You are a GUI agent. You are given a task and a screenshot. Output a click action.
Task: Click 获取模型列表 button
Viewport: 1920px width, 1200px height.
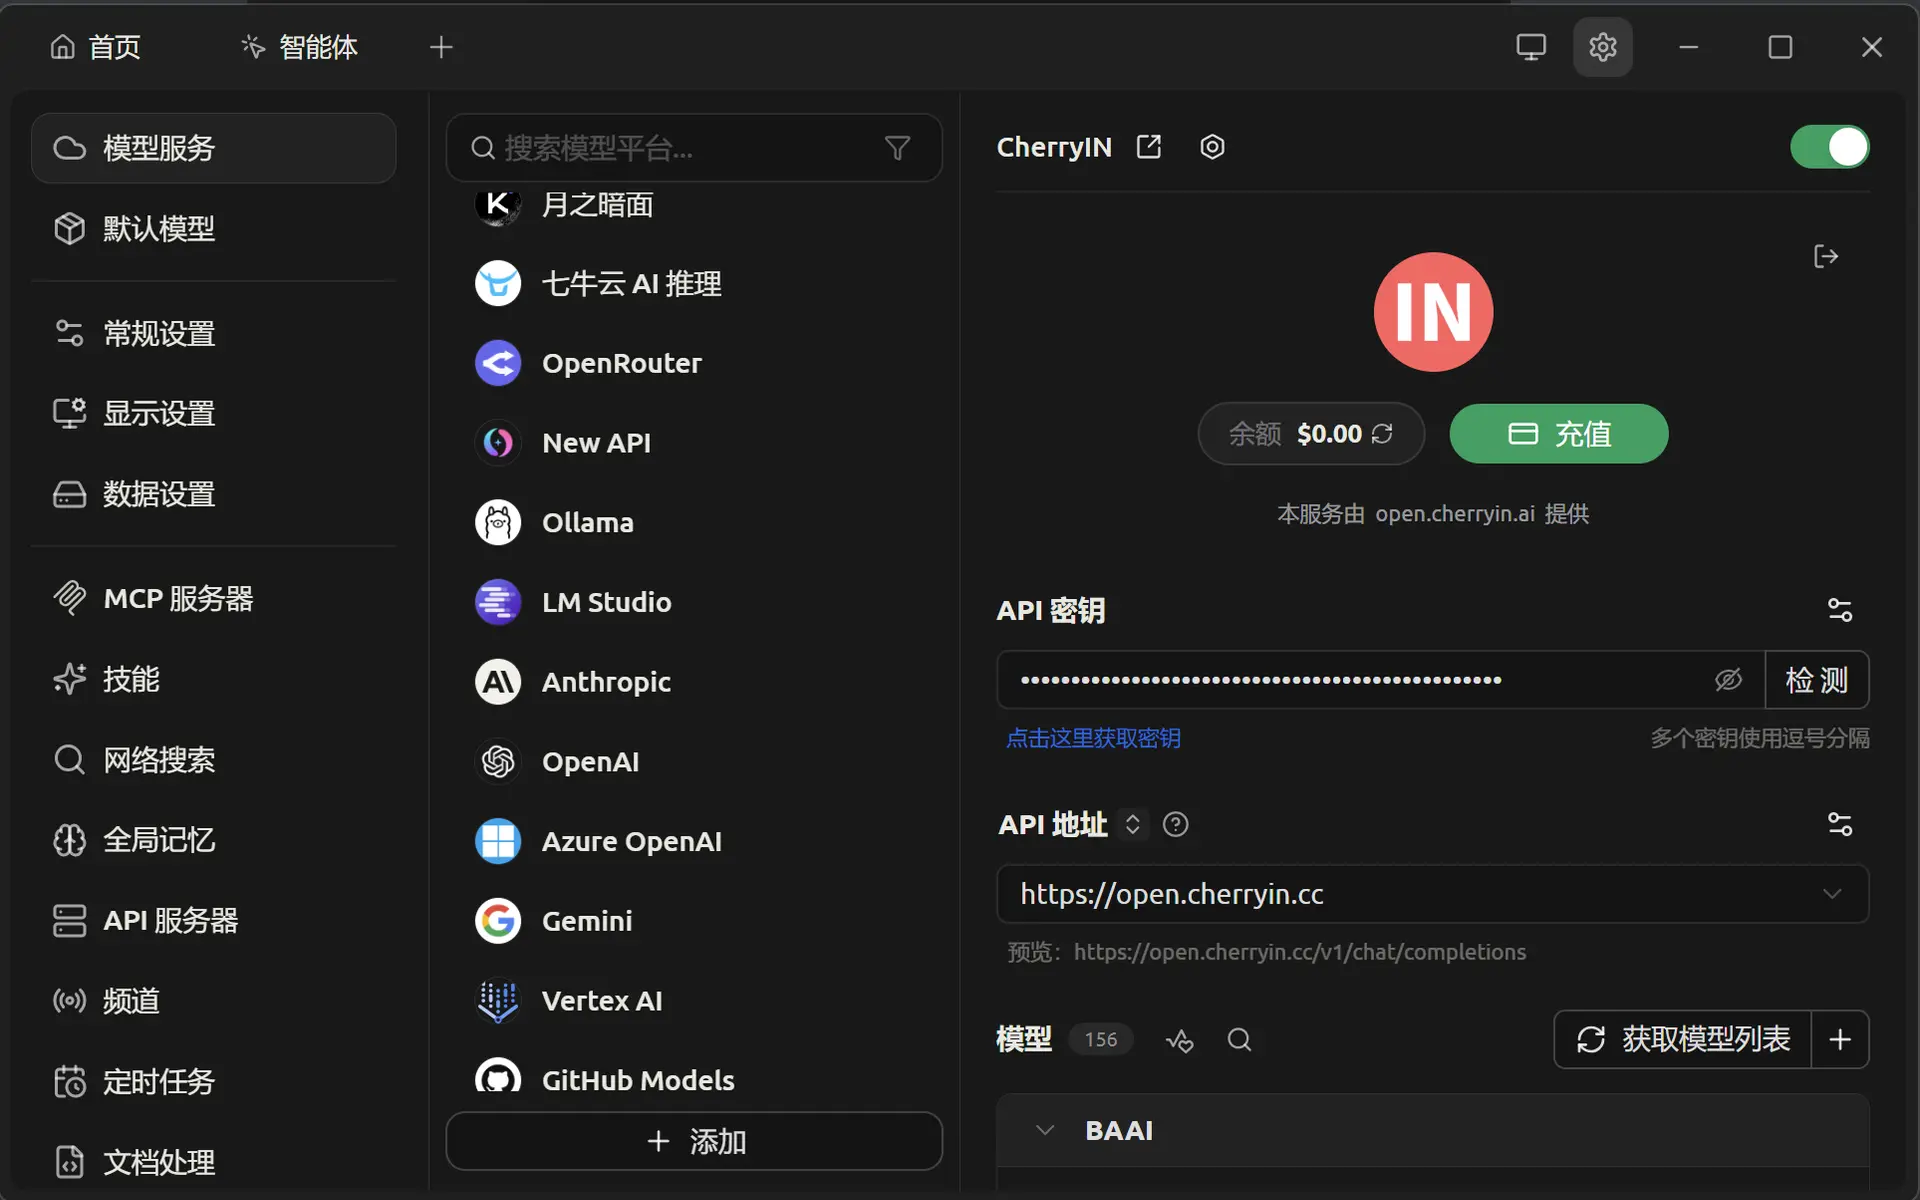[1683, 1040]
